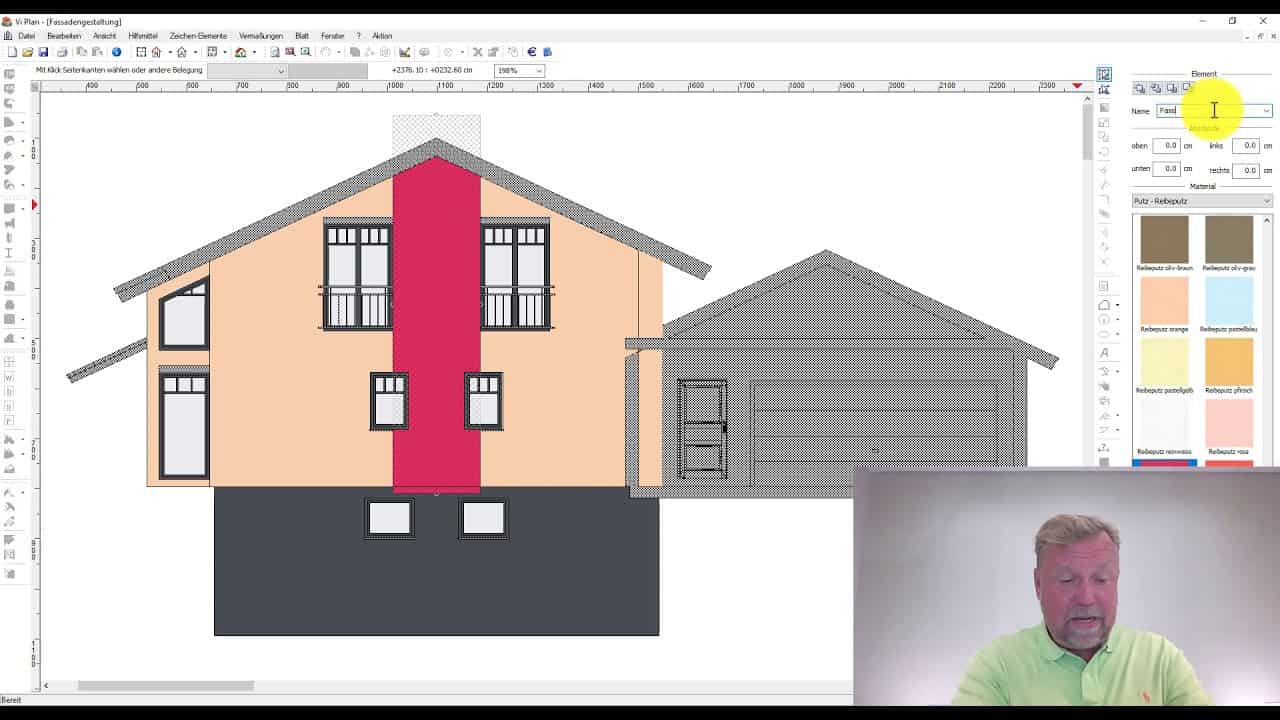Select the Print icon

coord(62,51)
